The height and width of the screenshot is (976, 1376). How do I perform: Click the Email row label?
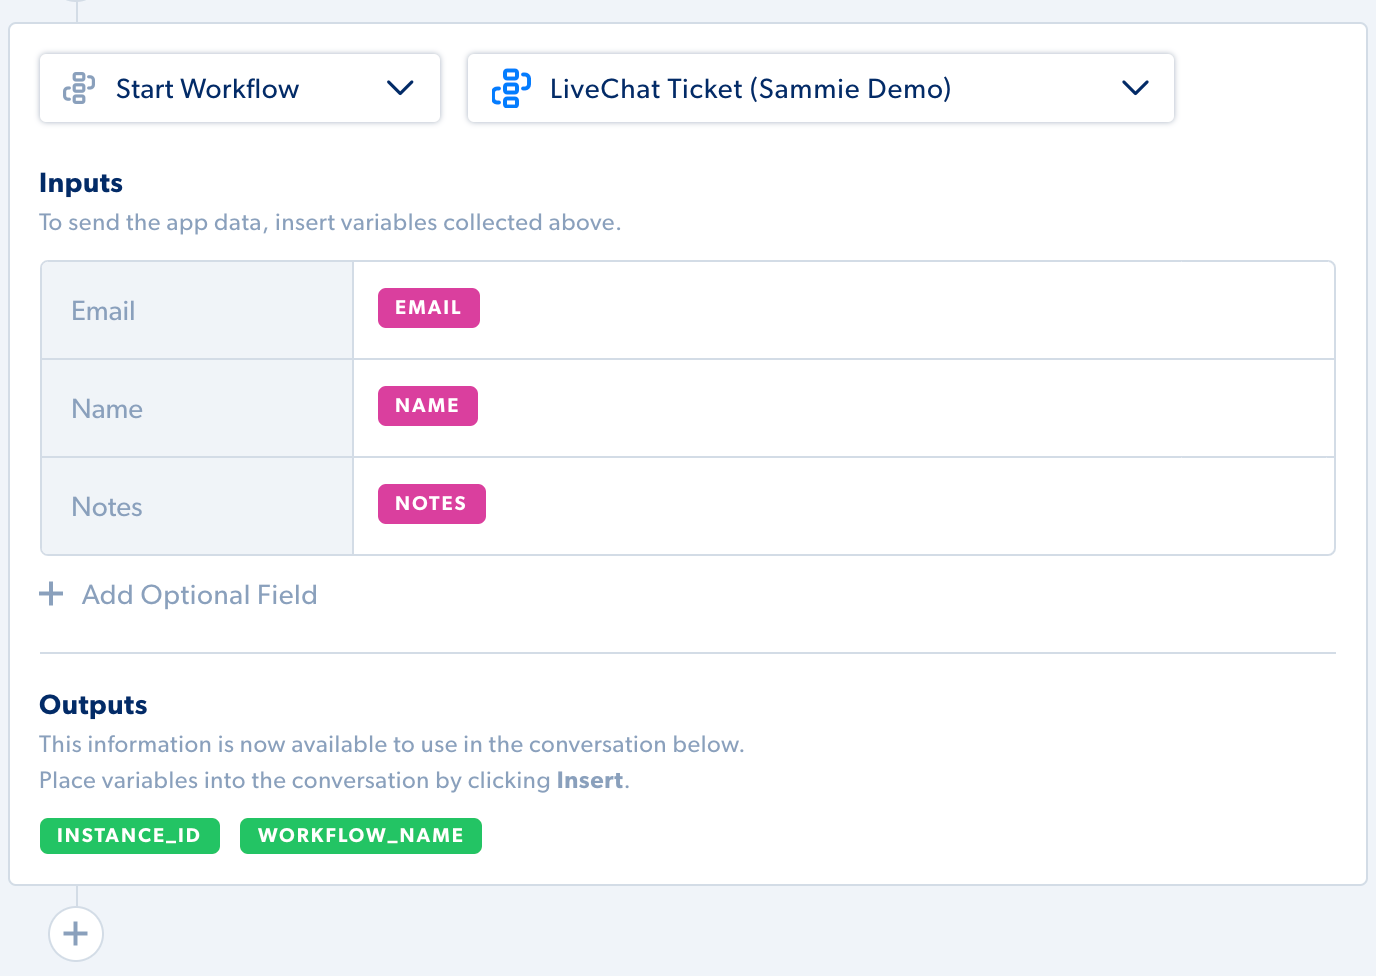click(103, 311)
